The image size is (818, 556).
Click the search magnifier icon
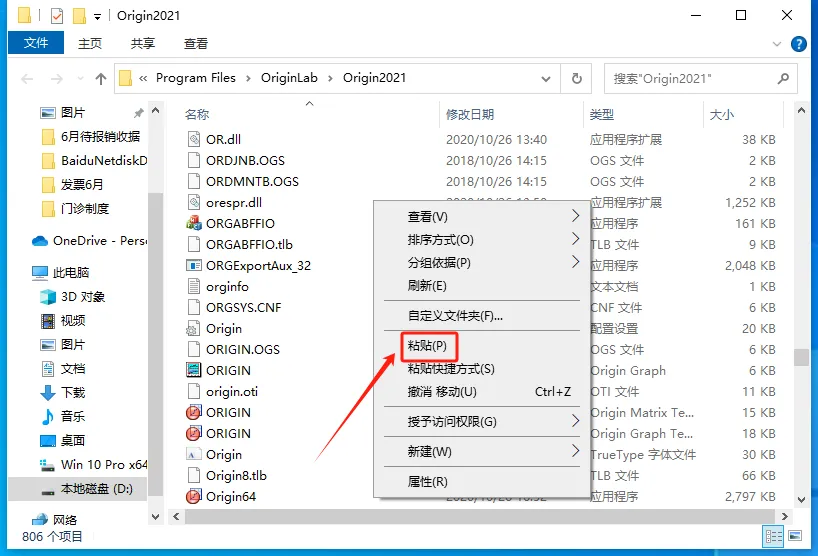coord(783,78)
